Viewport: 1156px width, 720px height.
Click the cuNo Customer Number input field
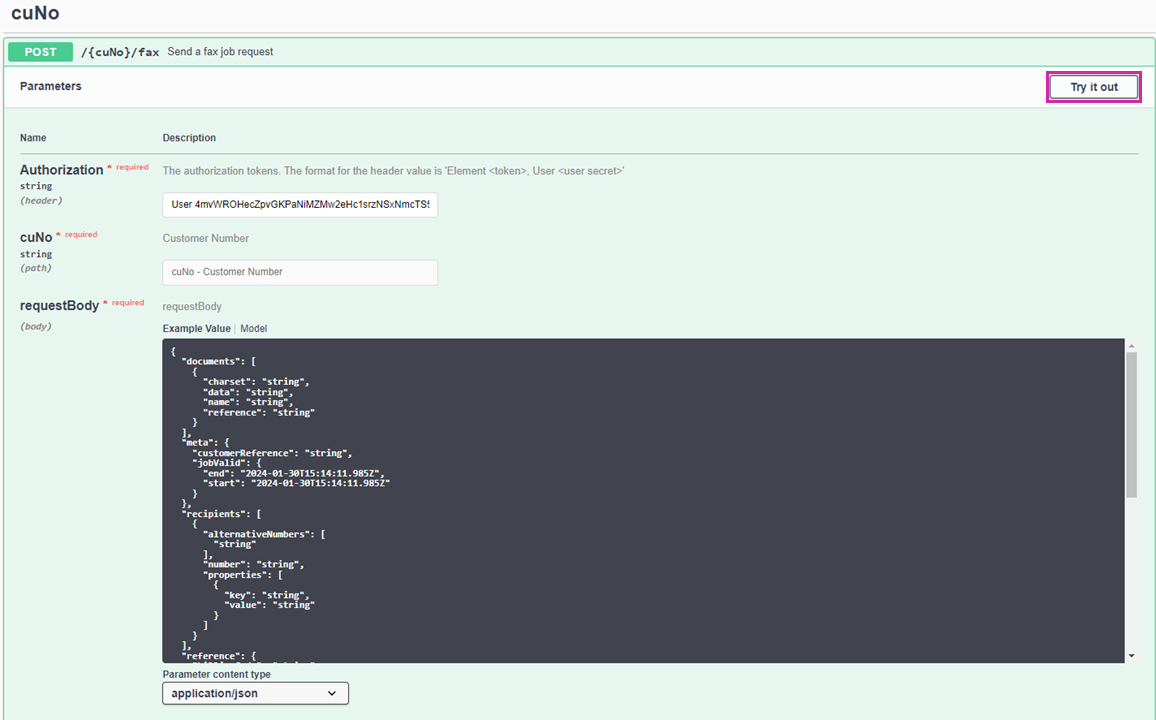coord(300,272)
